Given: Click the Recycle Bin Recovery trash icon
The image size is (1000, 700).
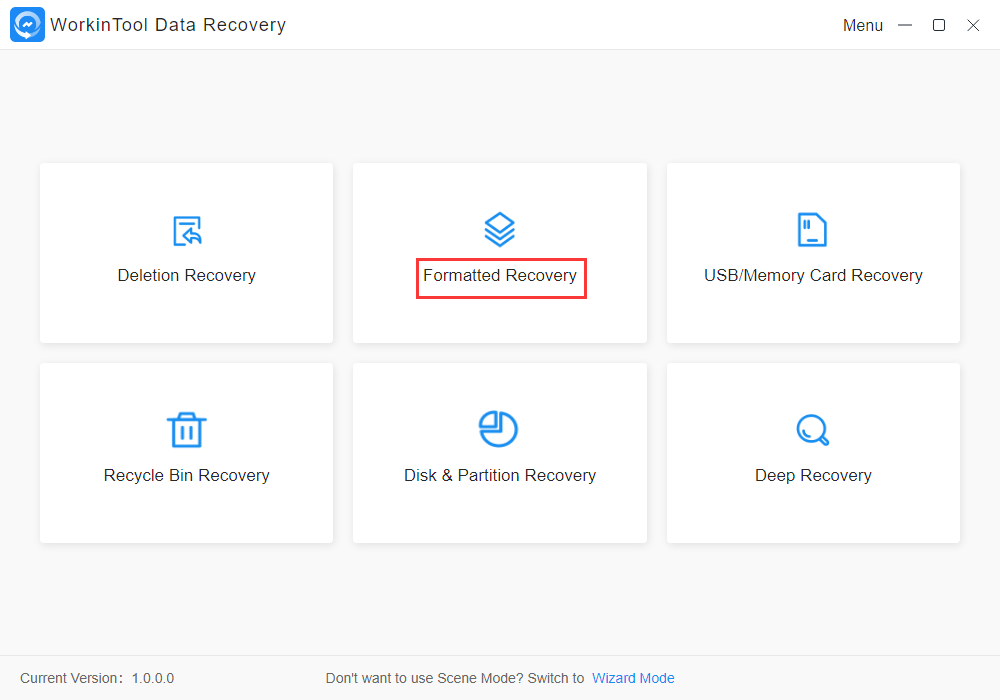Looking at the screenshot, I should coord(186,430).
